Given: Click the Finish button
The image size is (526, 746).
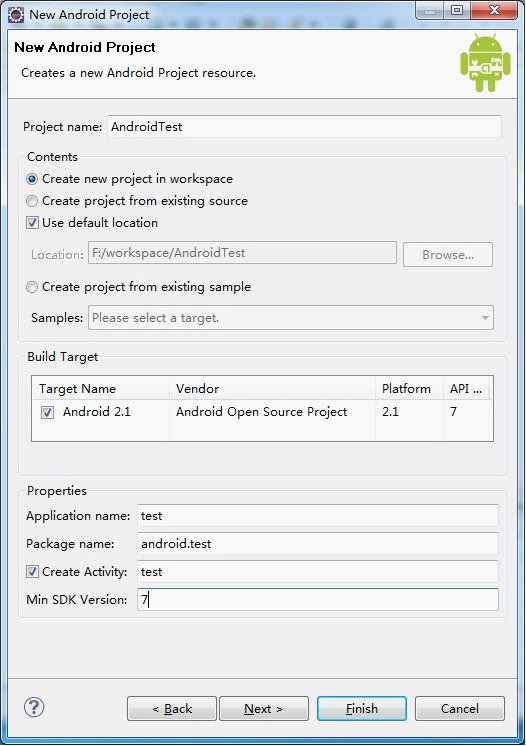Looking at the screenshot, I should [362, 709].
